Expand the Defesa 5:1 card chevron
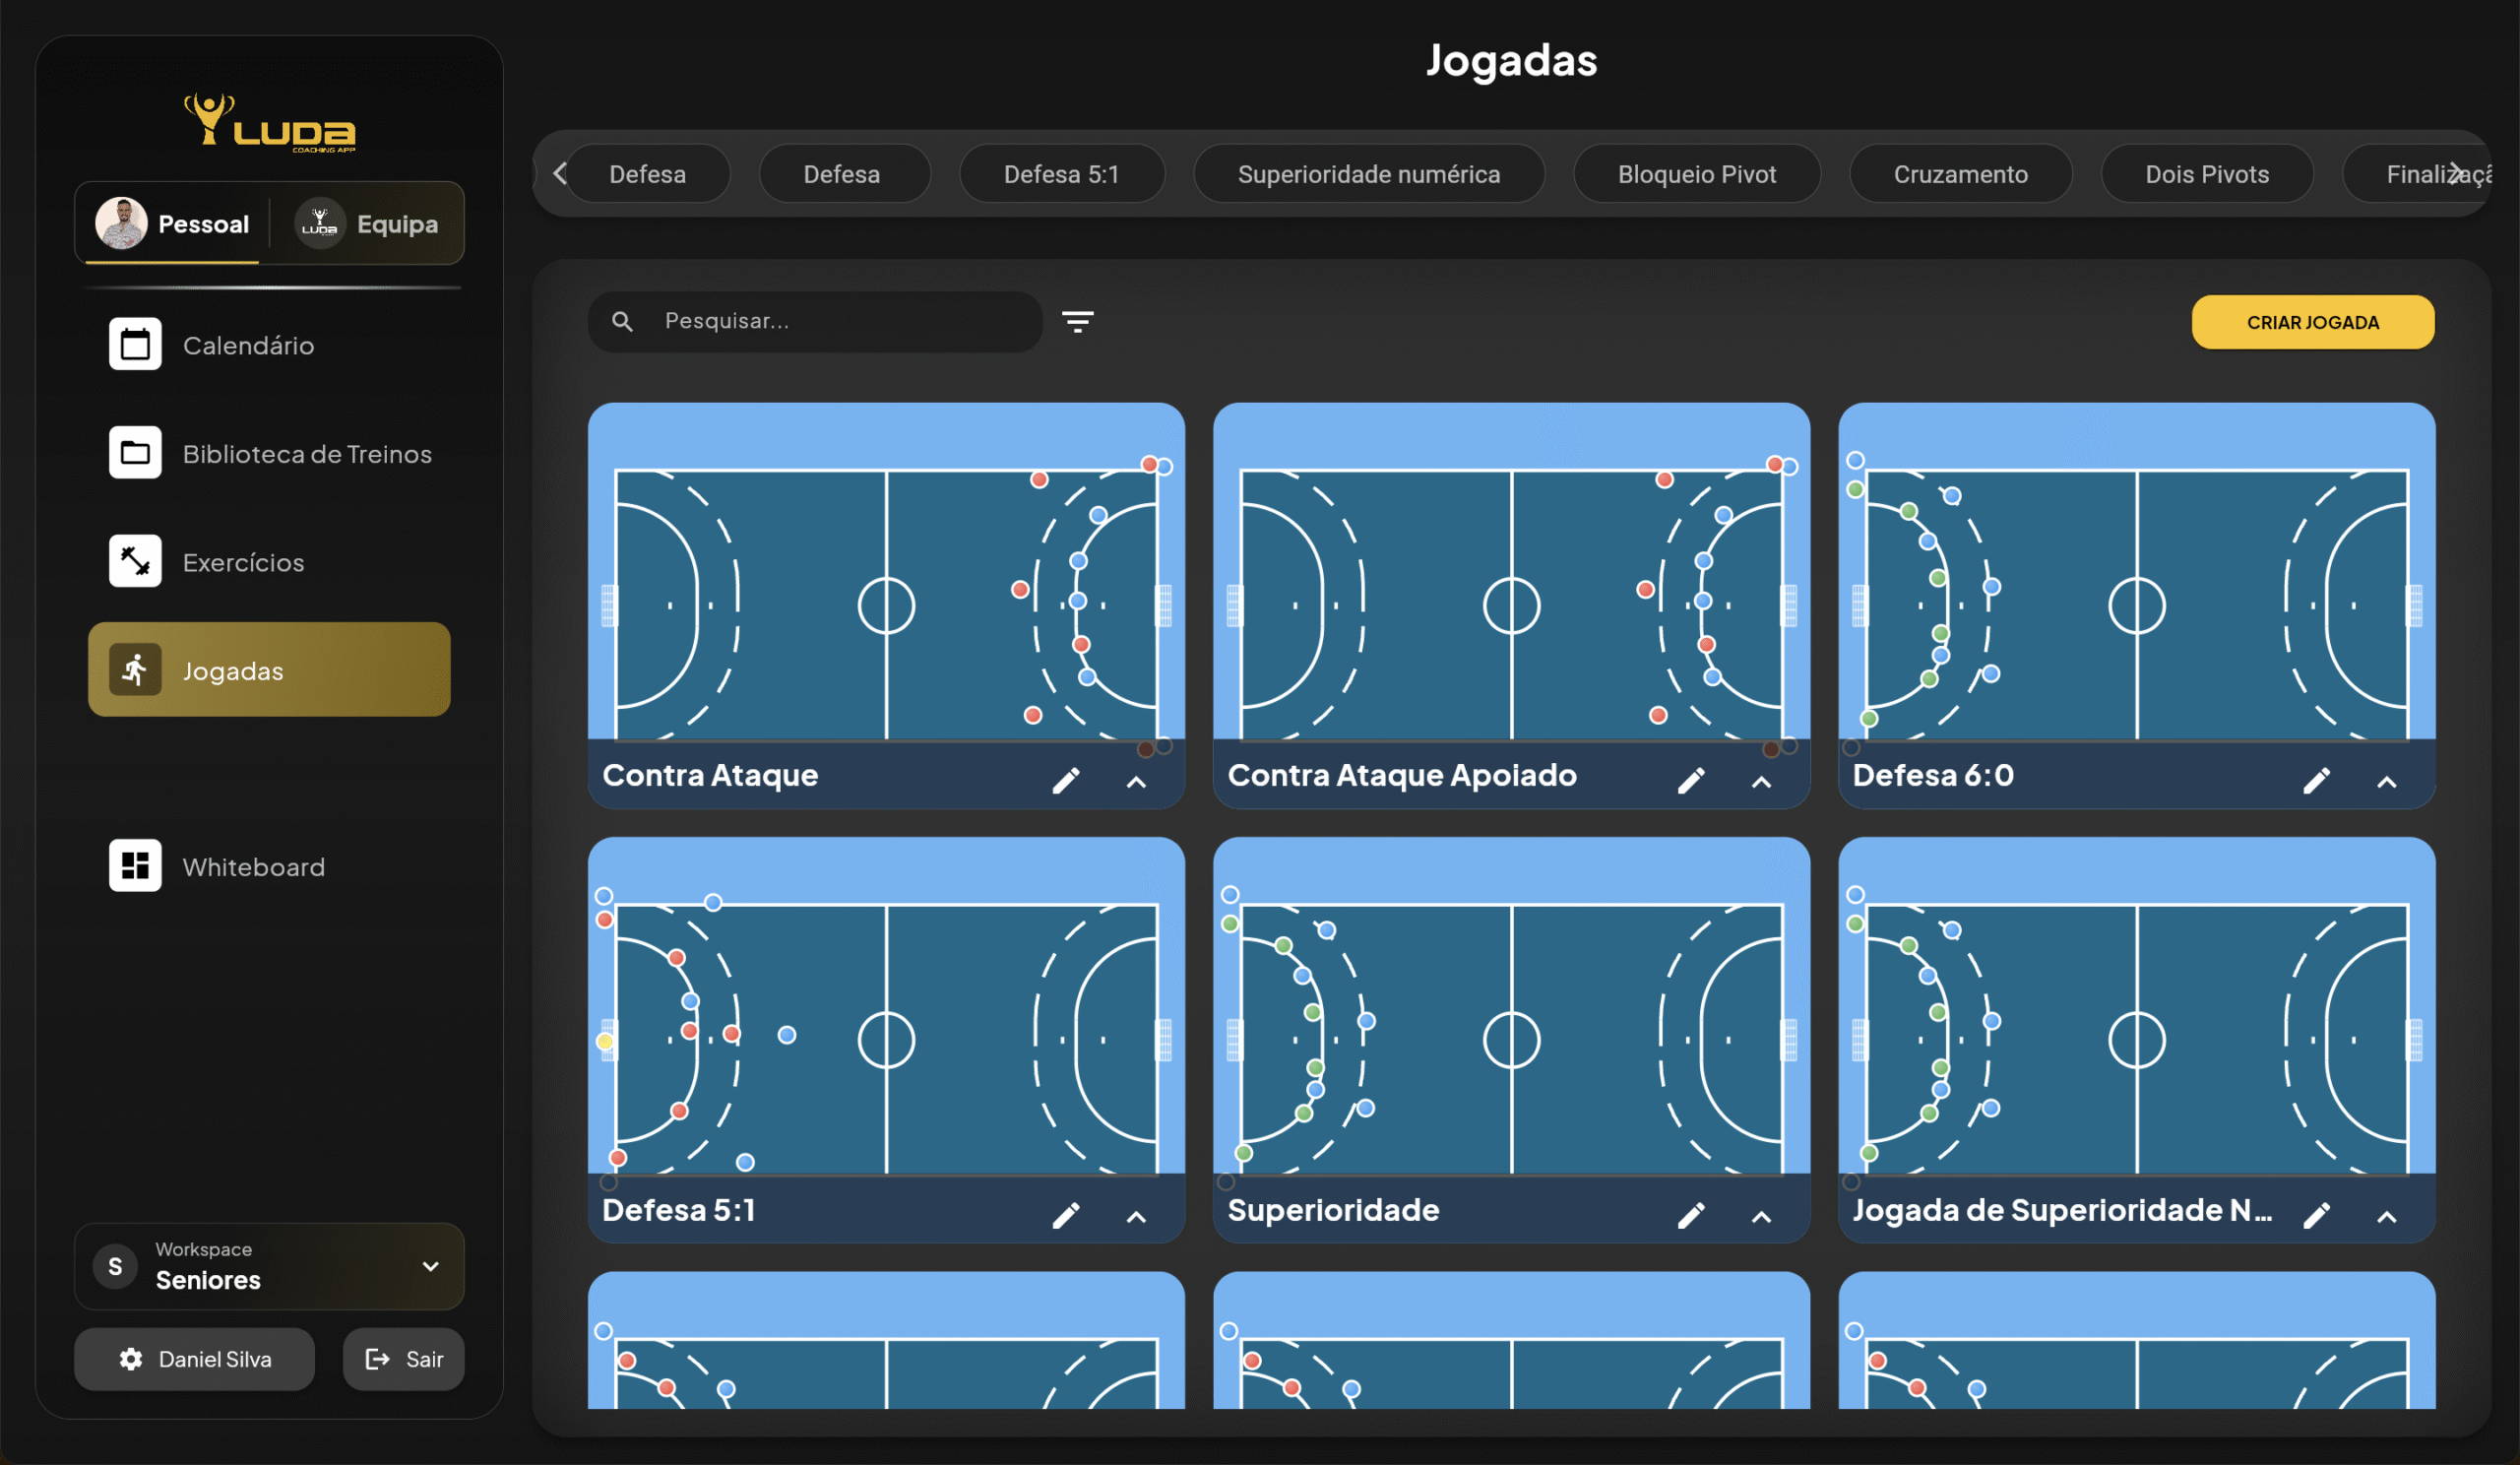Screen dimensions: 2520x1465 (x=1136, y=1217)
